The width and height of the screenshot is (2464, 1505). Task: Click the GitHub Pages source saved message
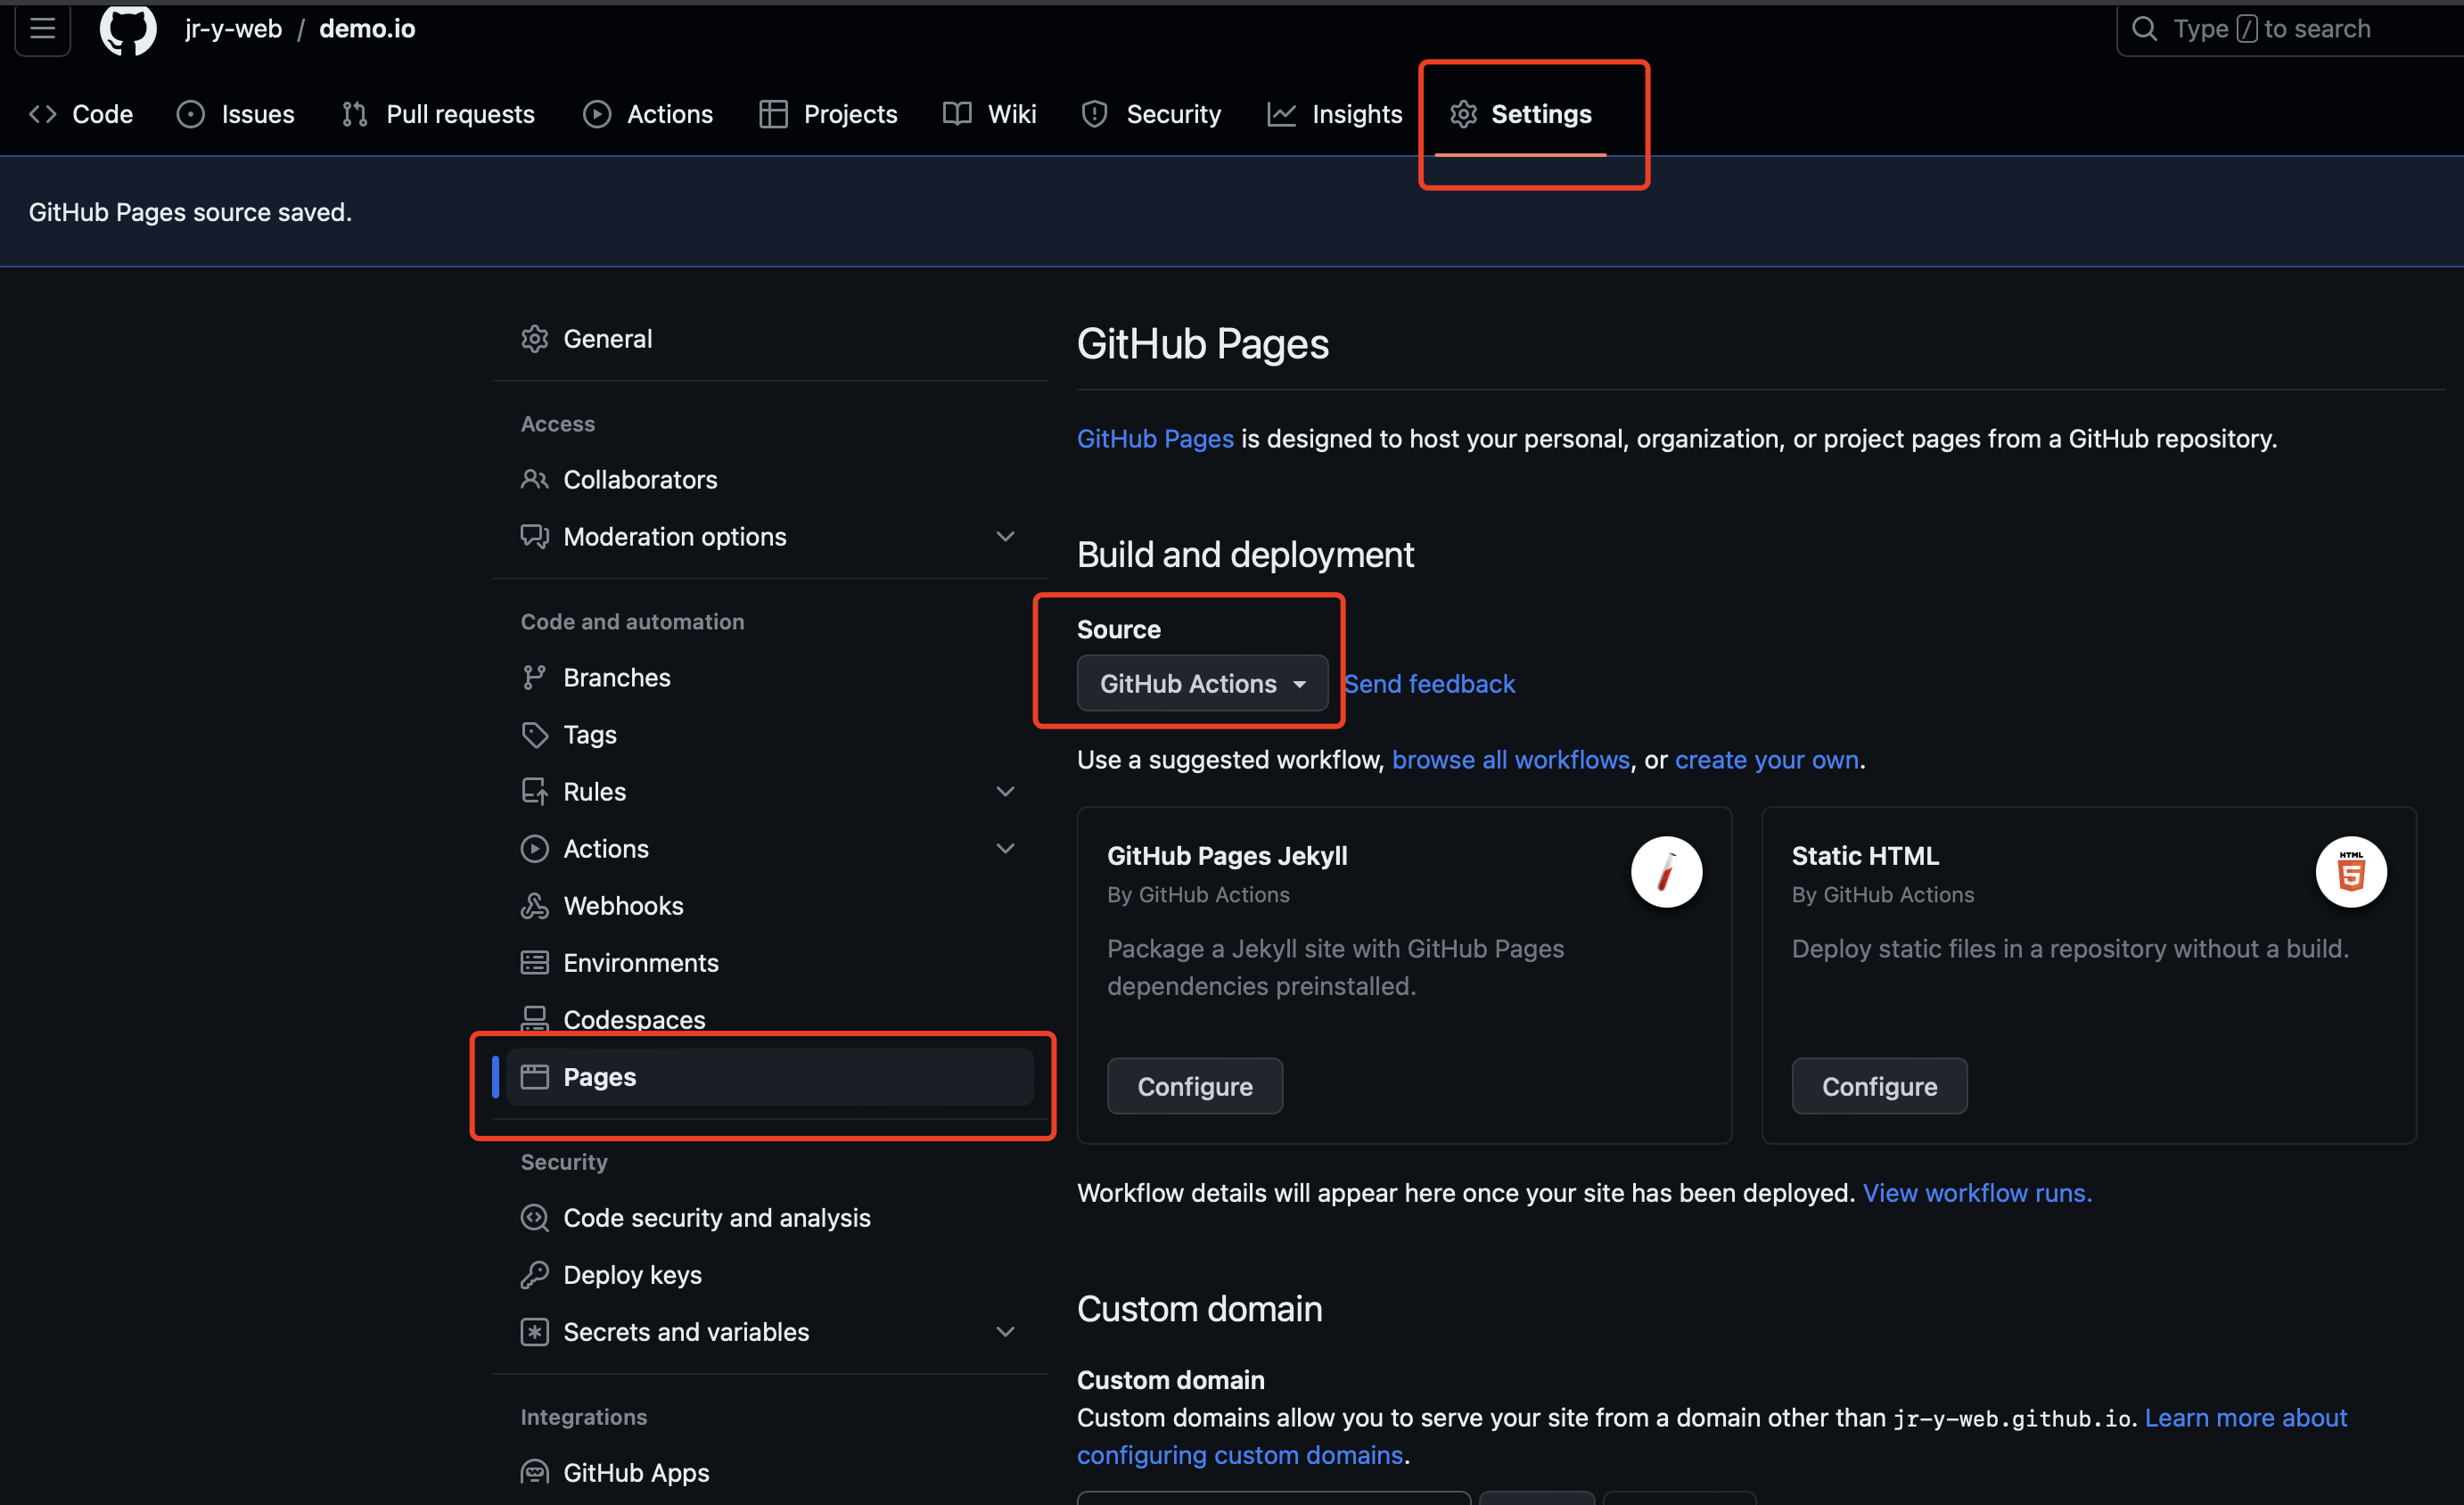[190, 212]
